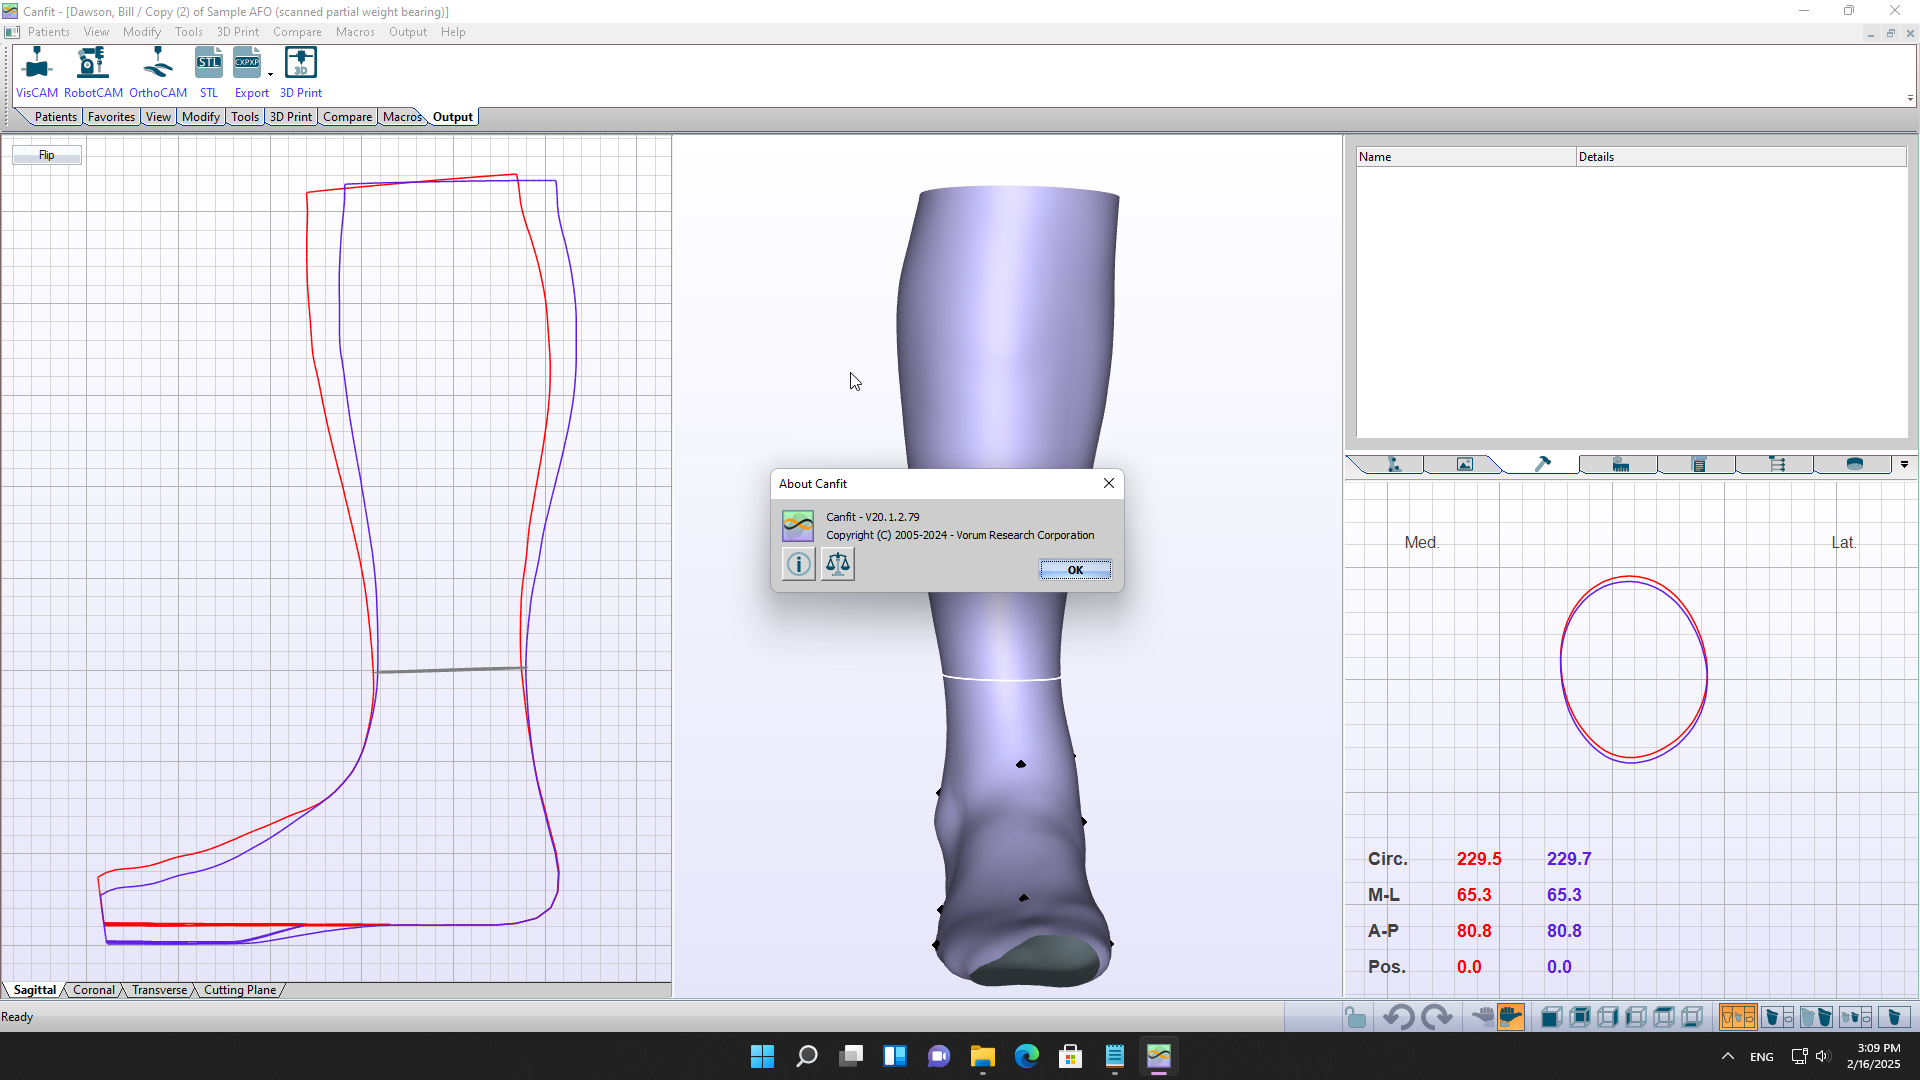Click the Redo arrow icon
The image size is (1920, 1080).
[x=1437, y=1018]
